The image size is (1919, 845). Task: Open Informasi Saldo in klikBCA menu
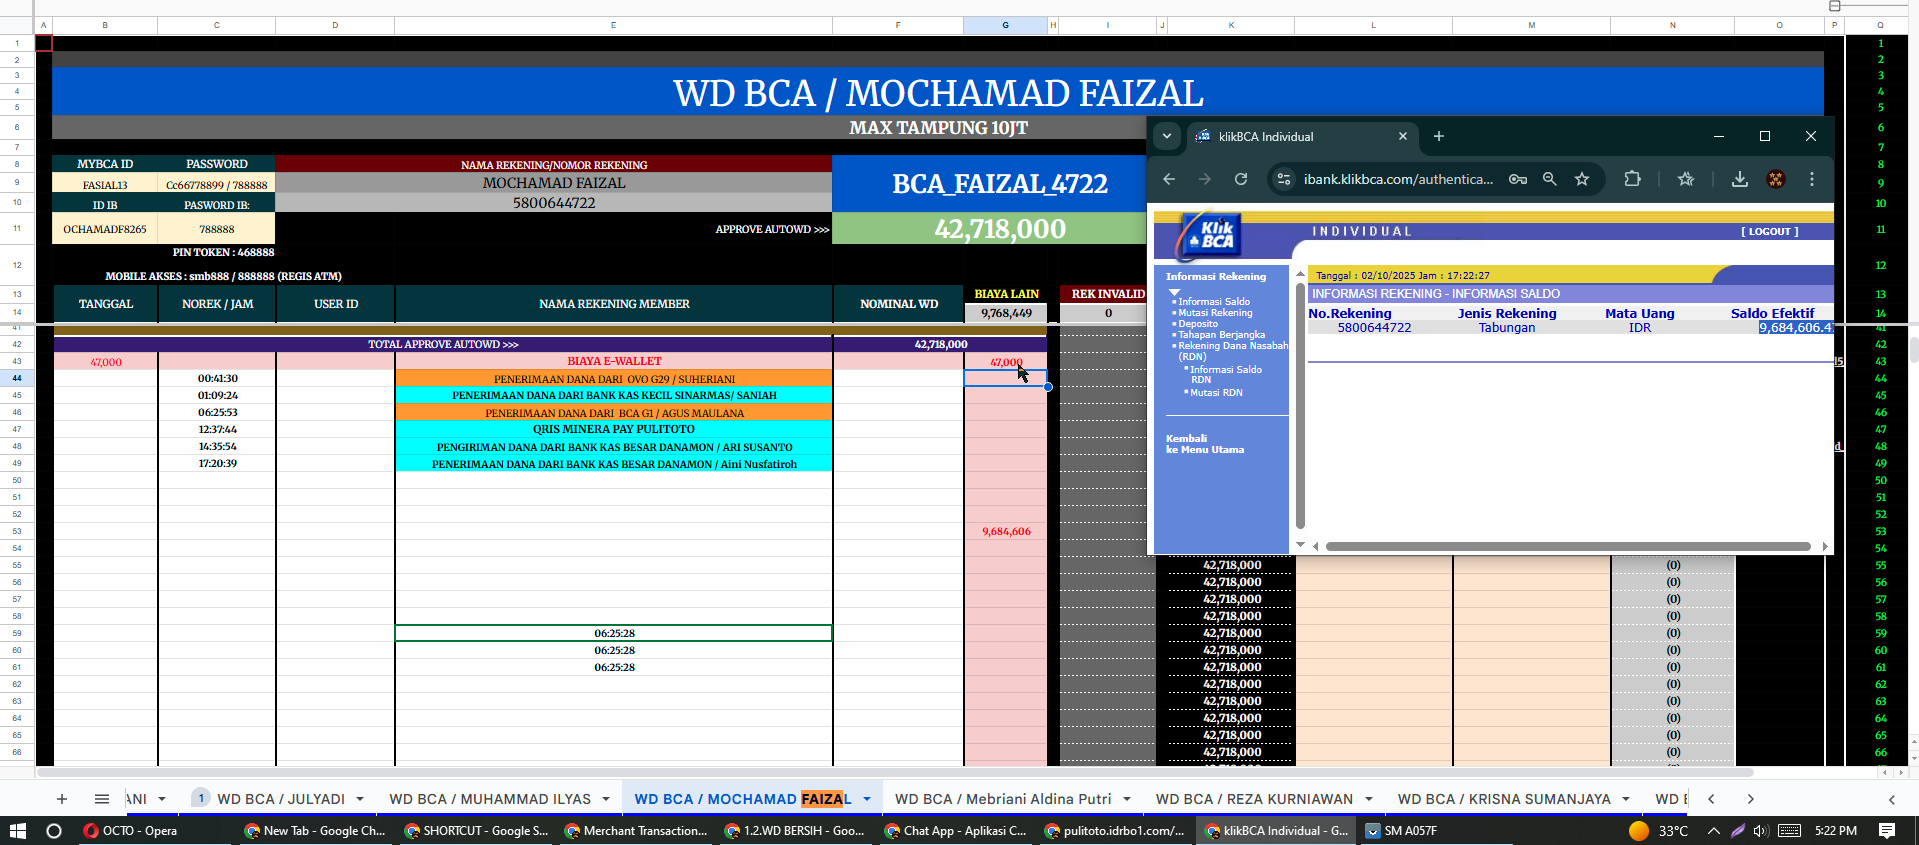click(x=1213, y=301)
